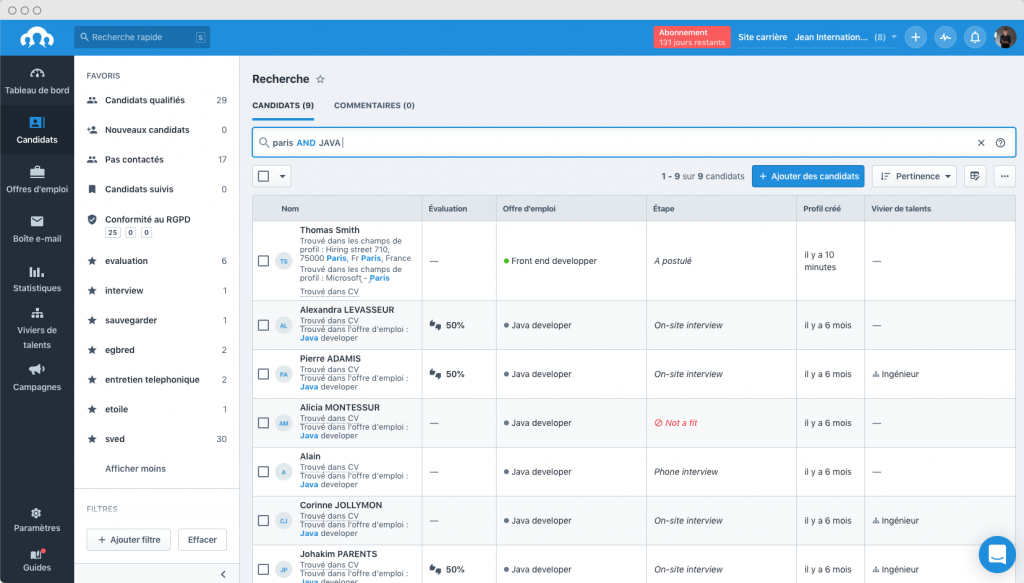Viewport: 1024px width, 583px height.
Task: Open Thomas Smith's TS avatar
Action: tap(283, 261)
